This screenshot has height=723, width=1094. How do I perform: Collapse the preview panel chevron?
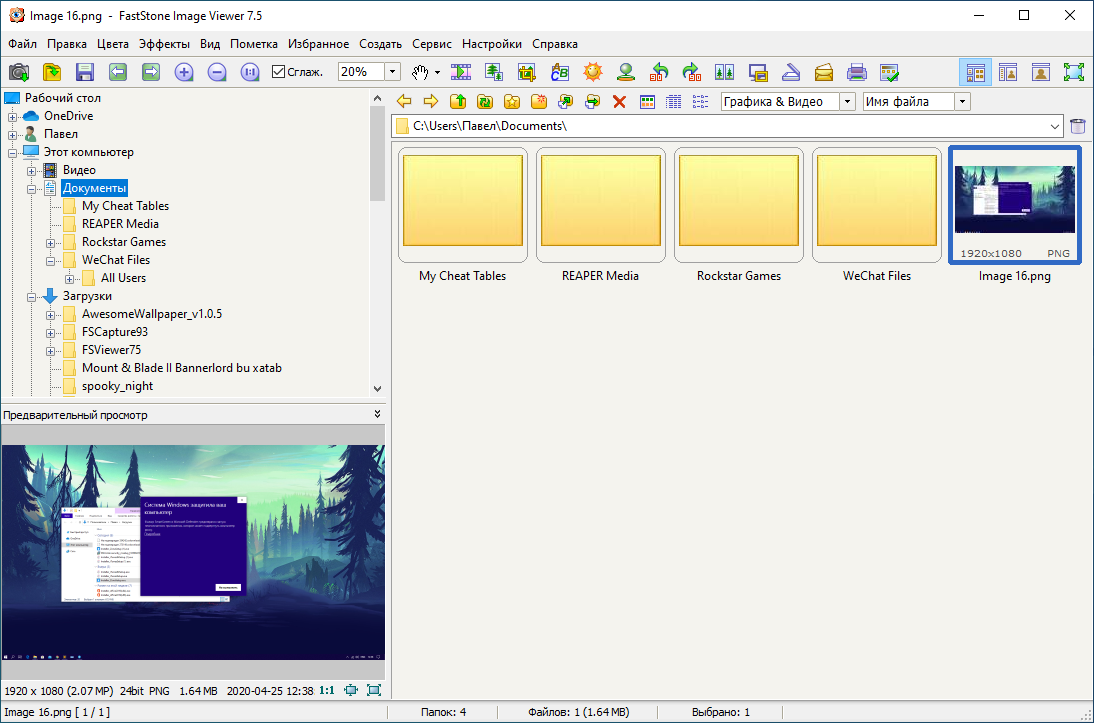point(377,414)
